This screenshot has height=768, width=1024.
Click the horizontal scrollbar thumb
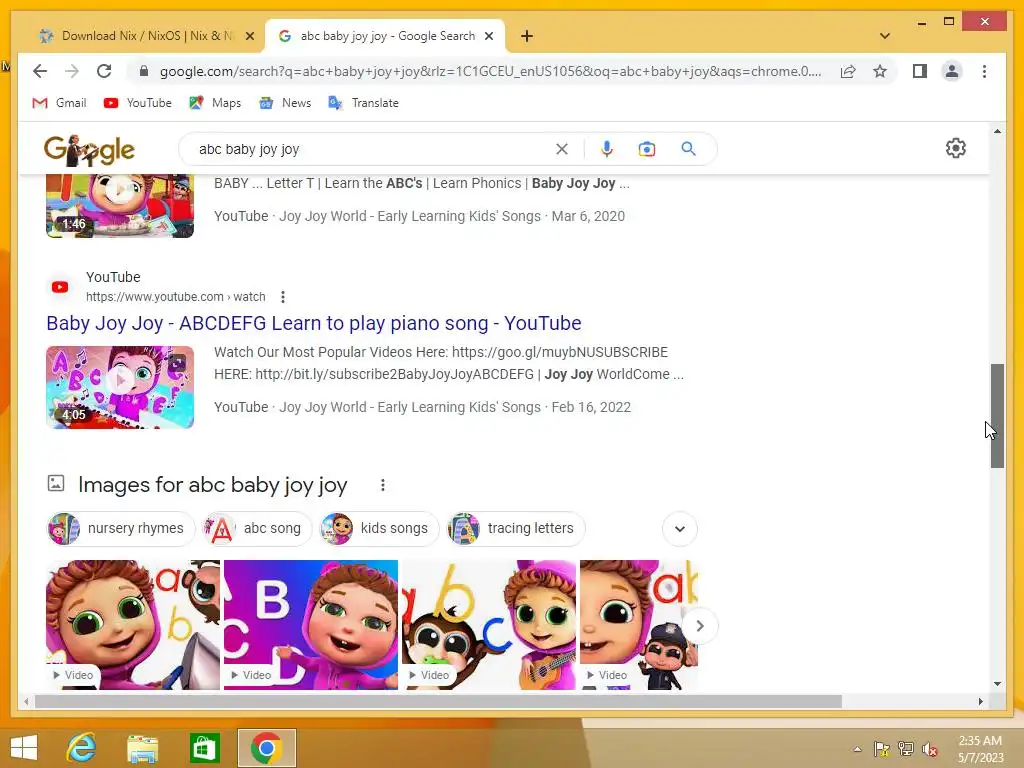tap(438, 701)
